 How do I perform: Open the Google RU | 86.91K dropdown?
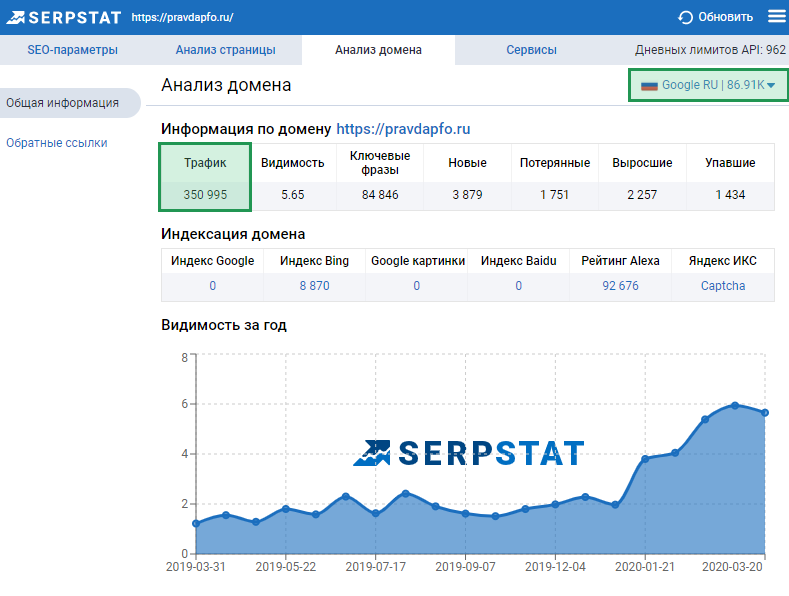click(x=708, y=85)
